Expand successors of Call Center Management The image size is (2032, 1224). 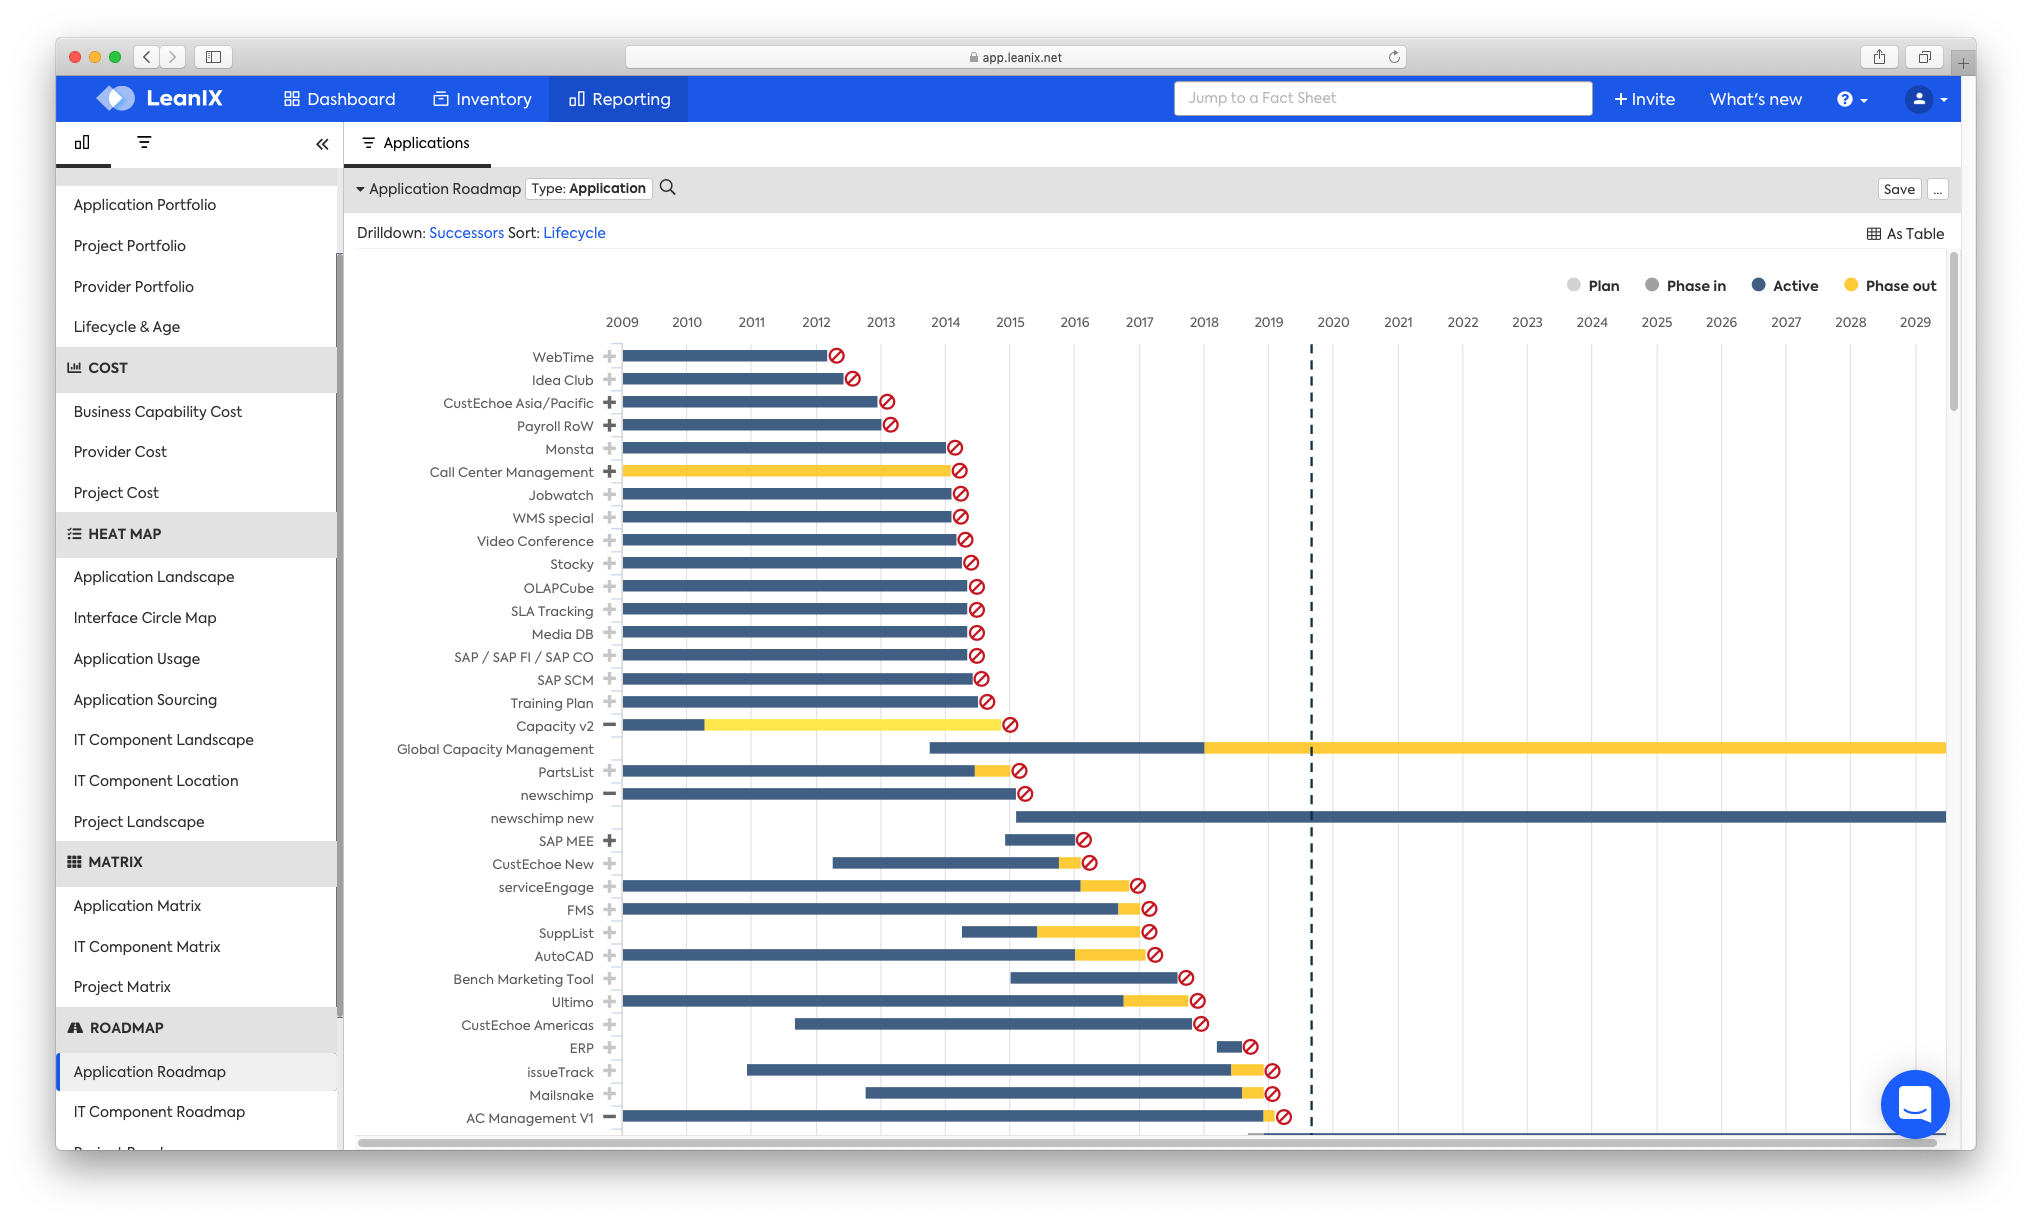609,471
